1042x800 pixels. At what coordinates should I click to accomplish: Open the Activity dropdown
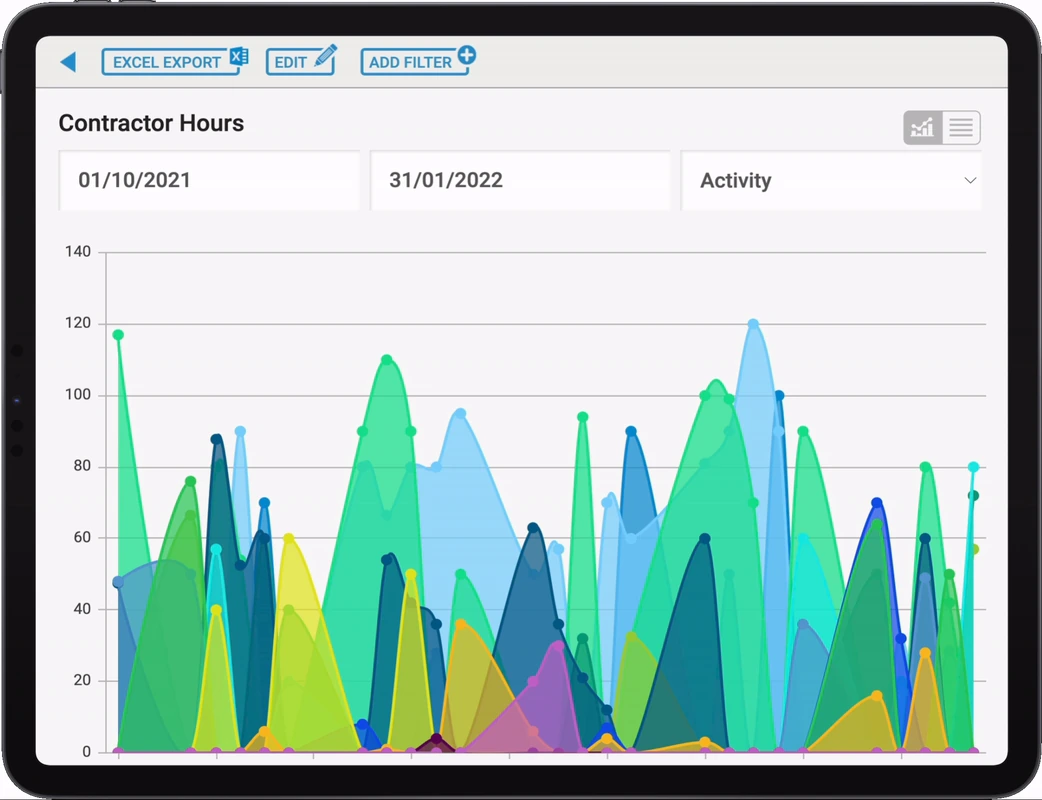point(831,180)
